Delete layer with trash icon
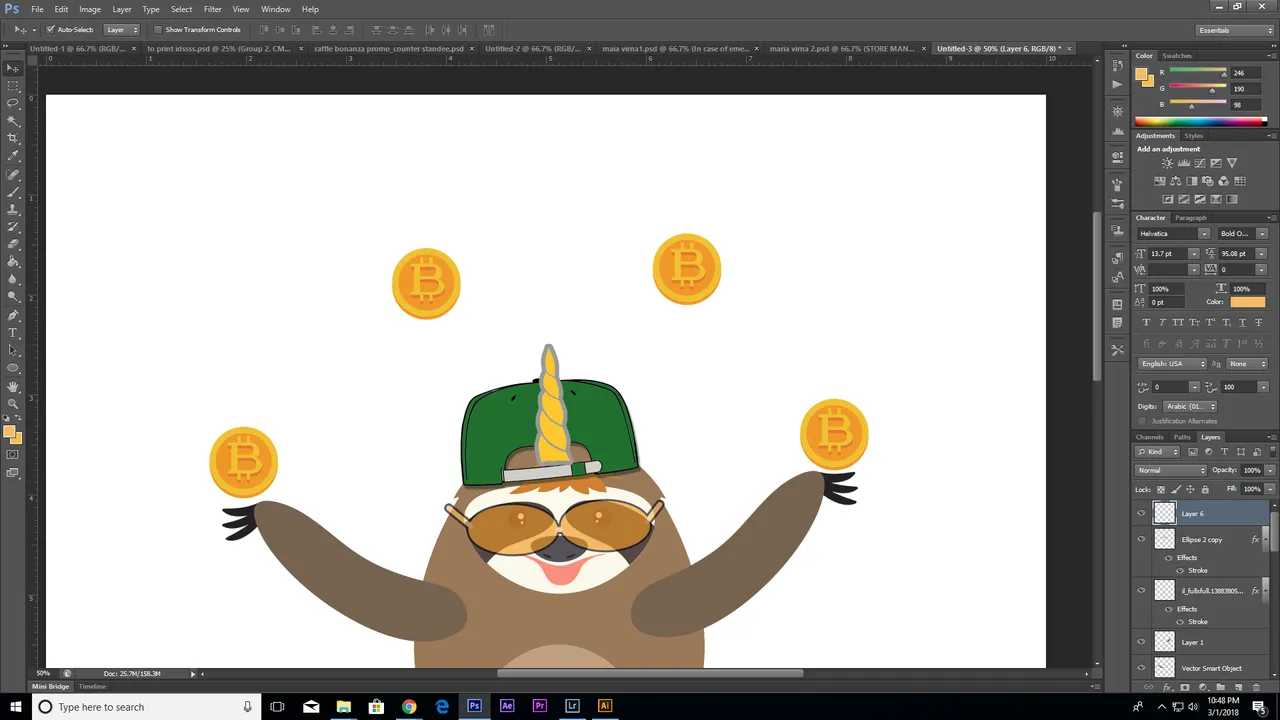This screenshot has height=720, width=1280. [x=1256, y=687]
